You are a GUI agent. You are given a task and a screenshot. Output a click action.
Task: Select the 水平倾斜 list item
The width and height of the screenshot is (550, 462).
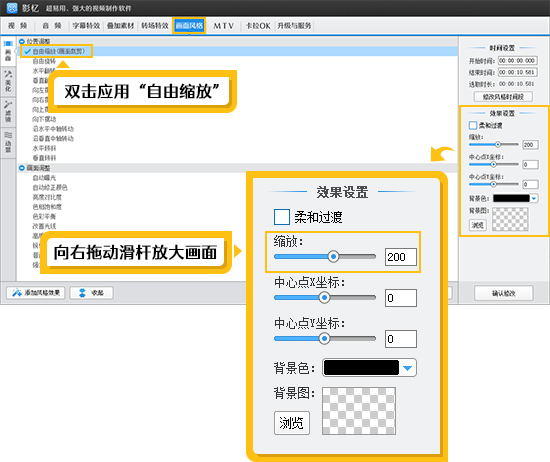pyautogui.click(x=44, y=148)
